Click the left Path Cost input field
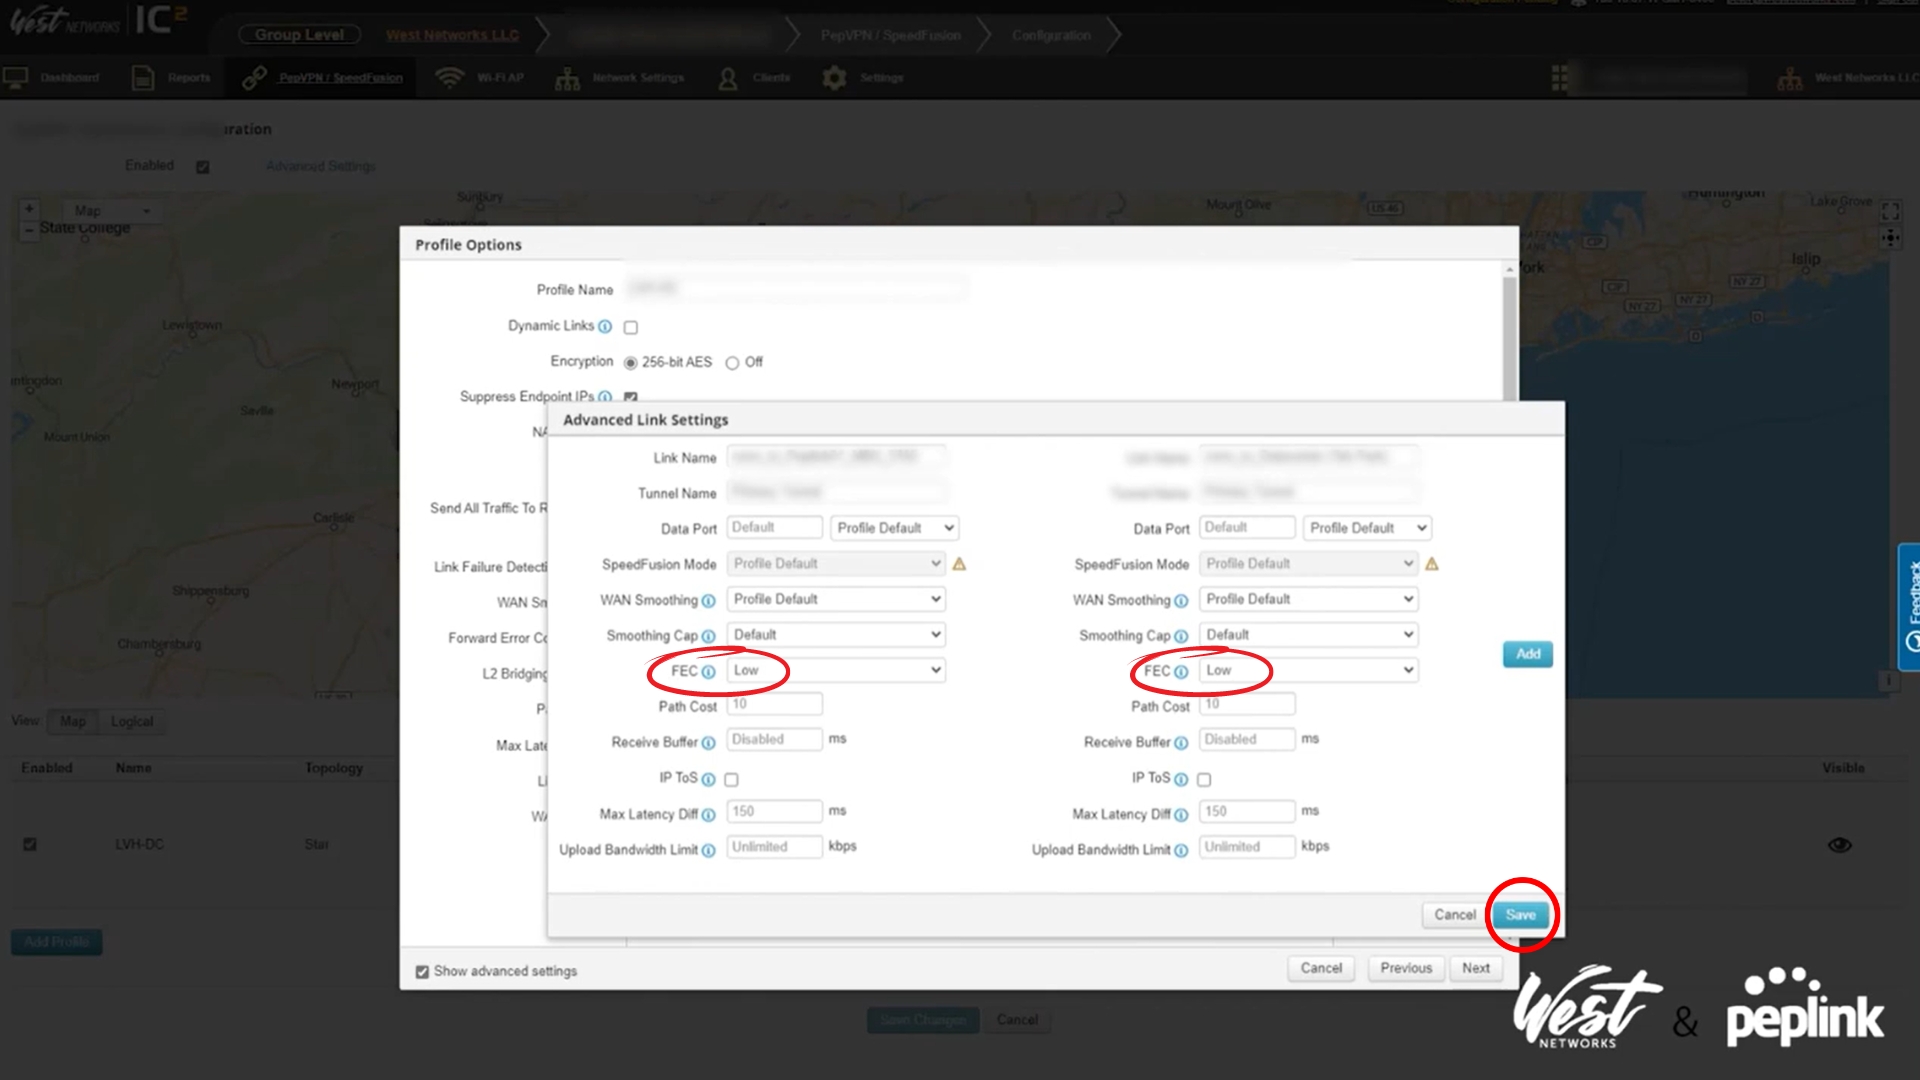Screen dimensions: 1920x1080 (774, 705)
